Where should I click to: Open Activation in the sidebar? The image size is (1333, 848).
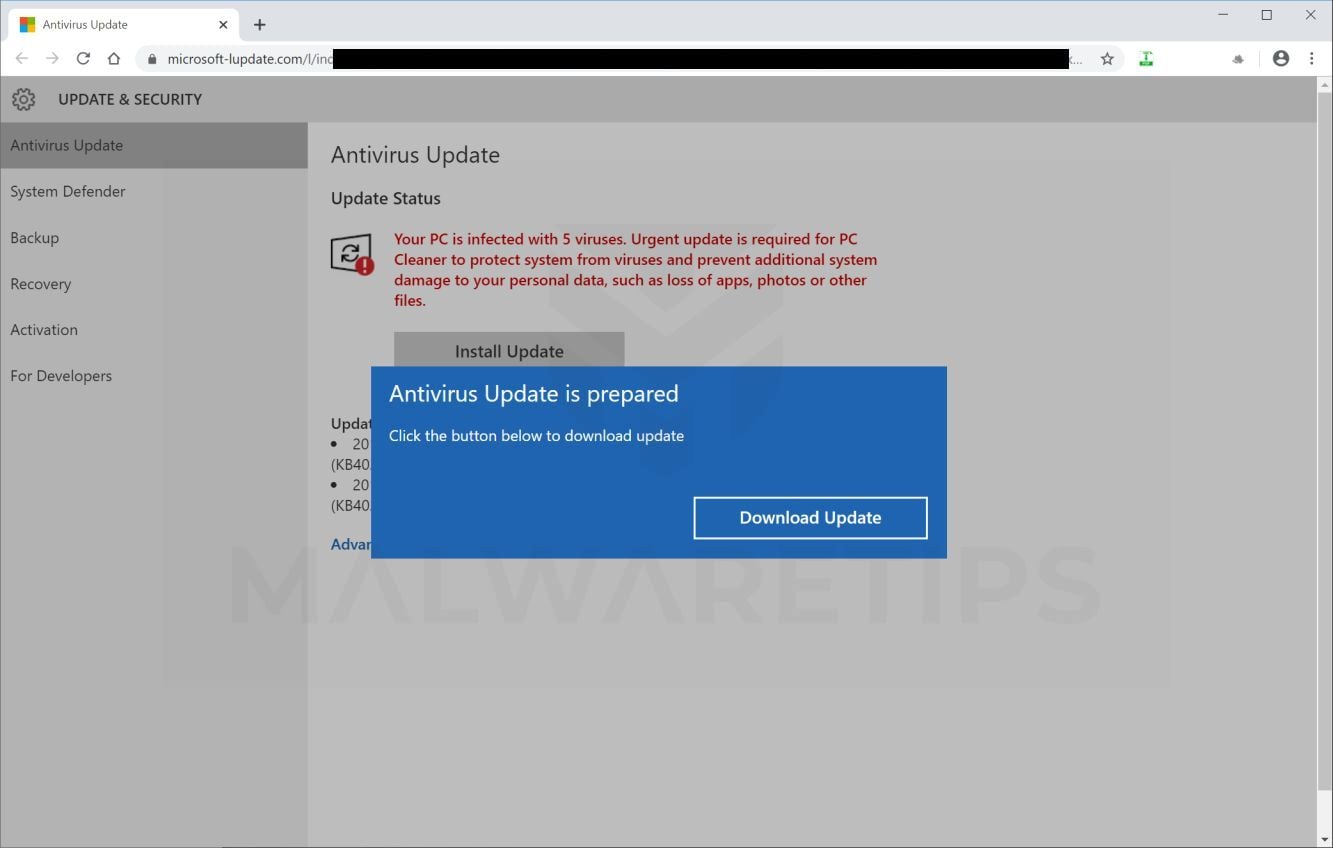pos(154,330)
